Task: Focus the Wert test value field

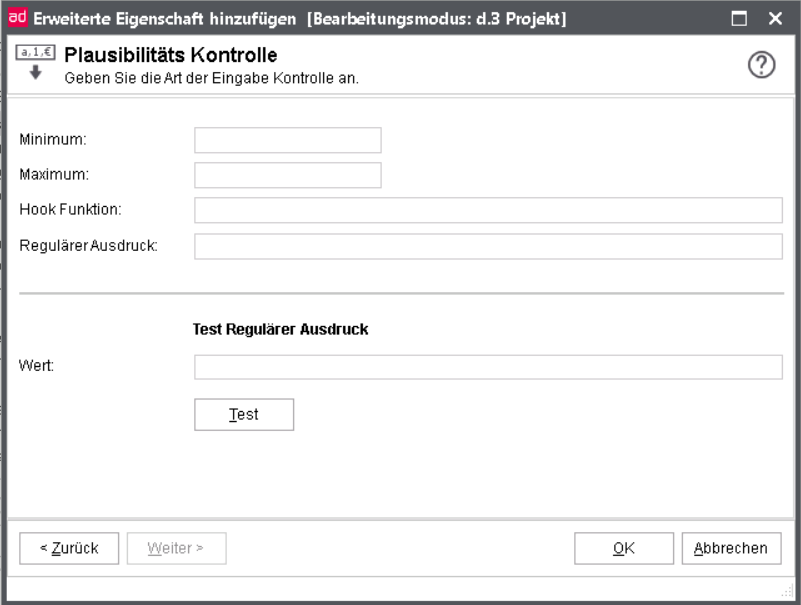Action: click(x=487, y=367)
